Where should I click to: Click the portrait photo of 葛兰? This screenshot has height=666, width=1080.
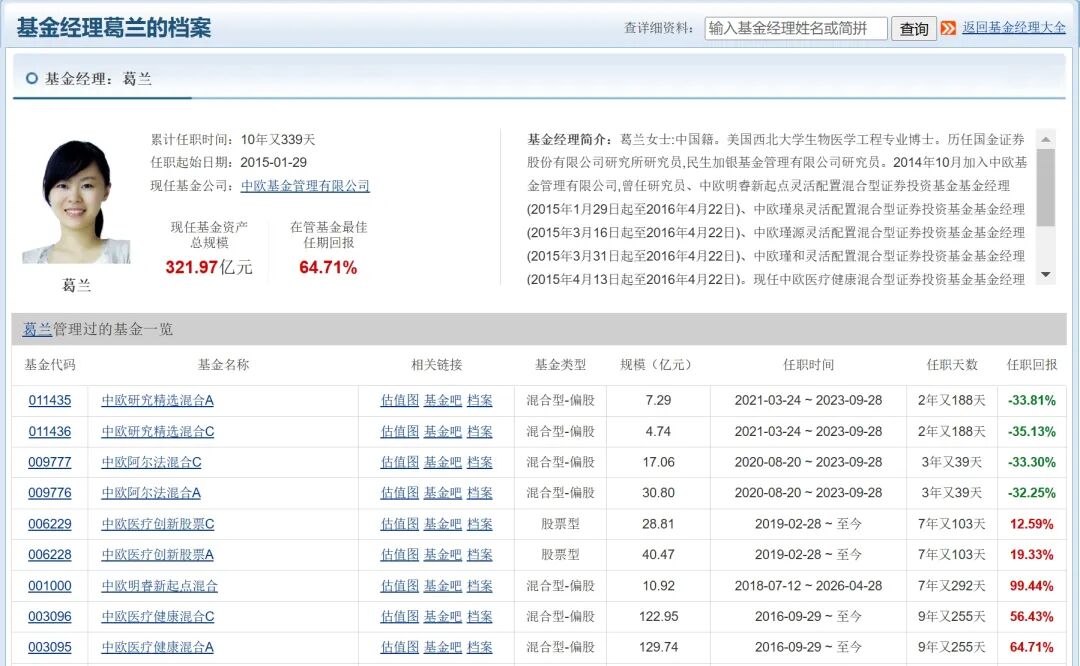point(76,201)
